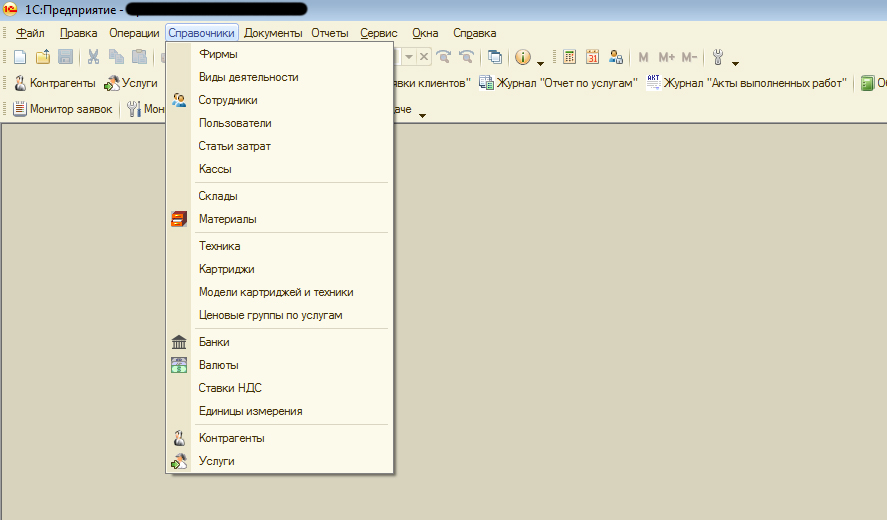Image resolution: width=887 pixels, height=520 pixels.
Task: Open the Банки reference list
Action: [214, 342]
